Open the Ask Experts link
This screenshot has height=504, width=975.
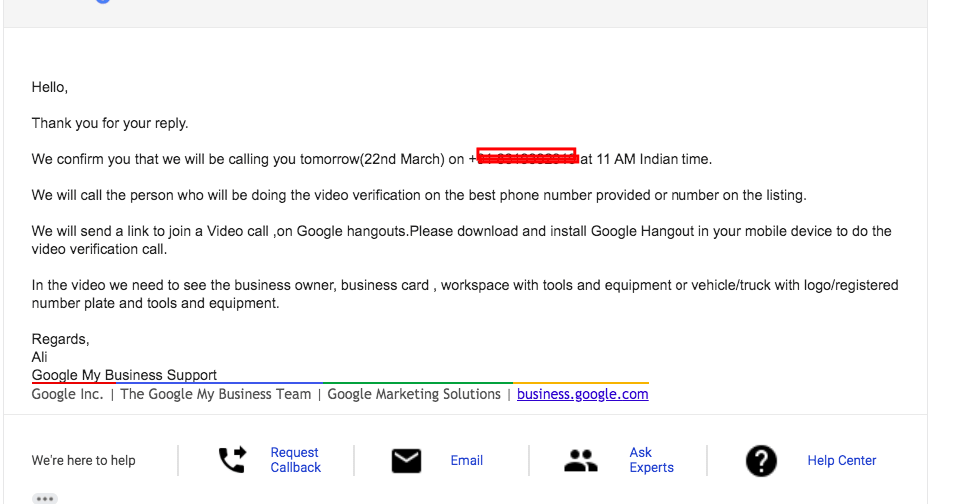click(x=651, y=460)
